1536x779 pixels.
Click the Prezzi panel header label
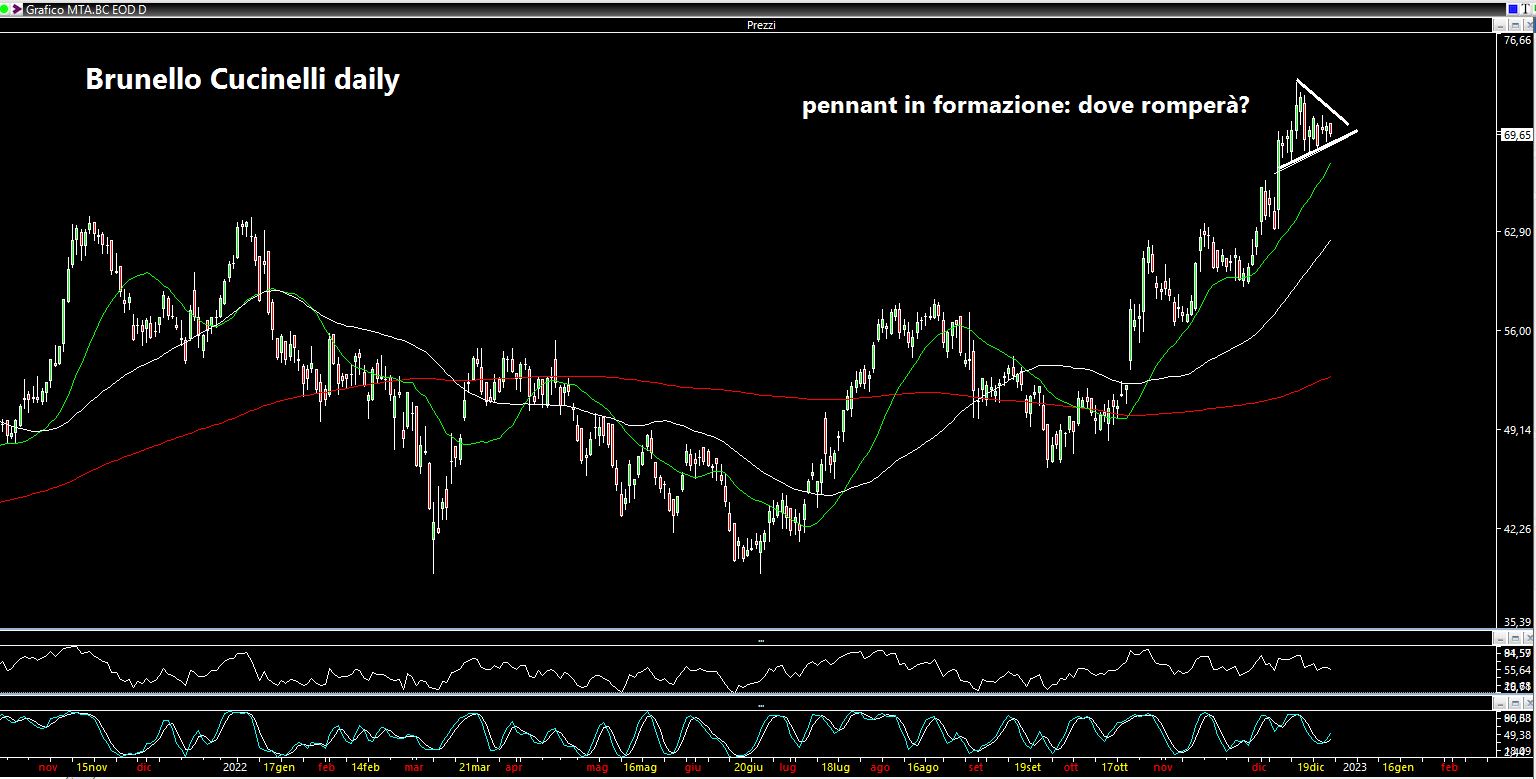coord(761,25)
